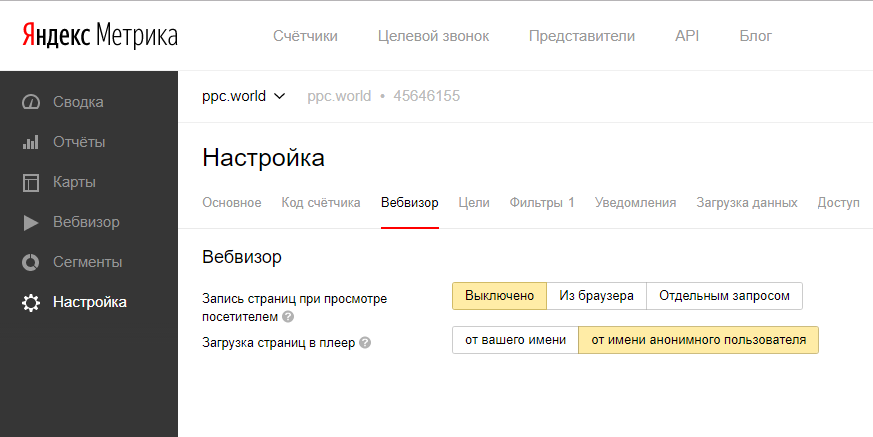Switch to the Код счётчика tab
Screen dimensions: 873x437
click(320, 203)
